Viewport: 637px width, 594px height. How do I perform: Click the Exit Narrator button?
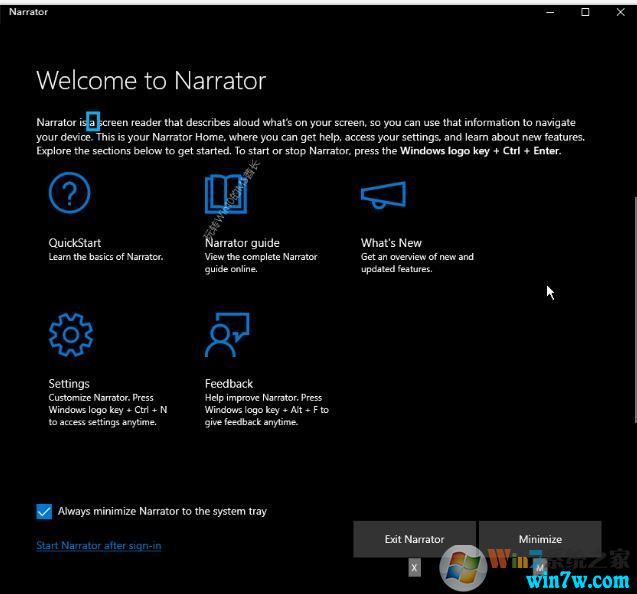[414, 539]
